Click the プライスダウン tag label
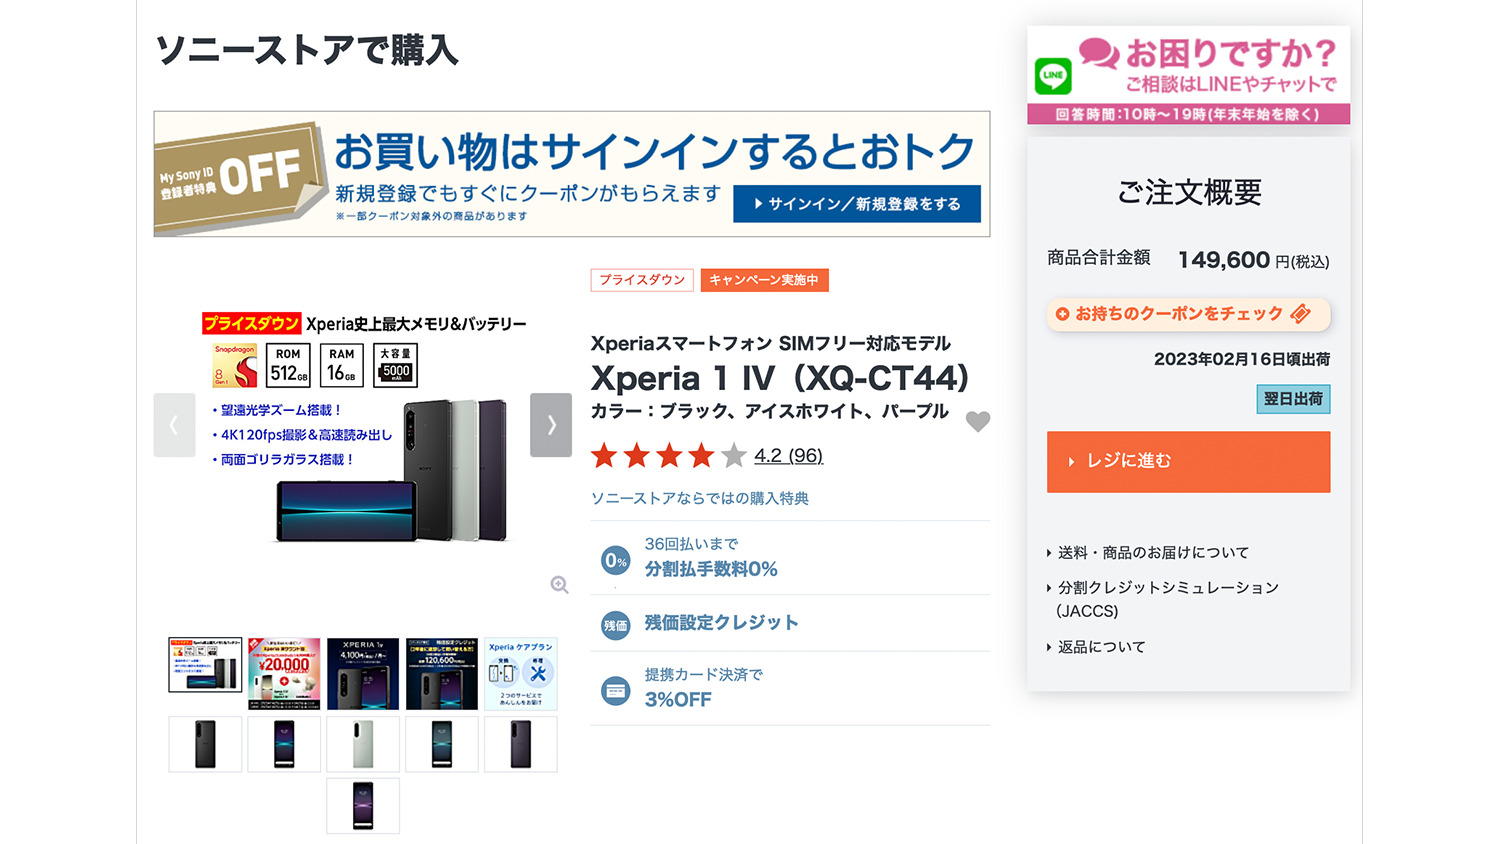The height and width of the screenshot is (844, 1500). tap(642, 280)
